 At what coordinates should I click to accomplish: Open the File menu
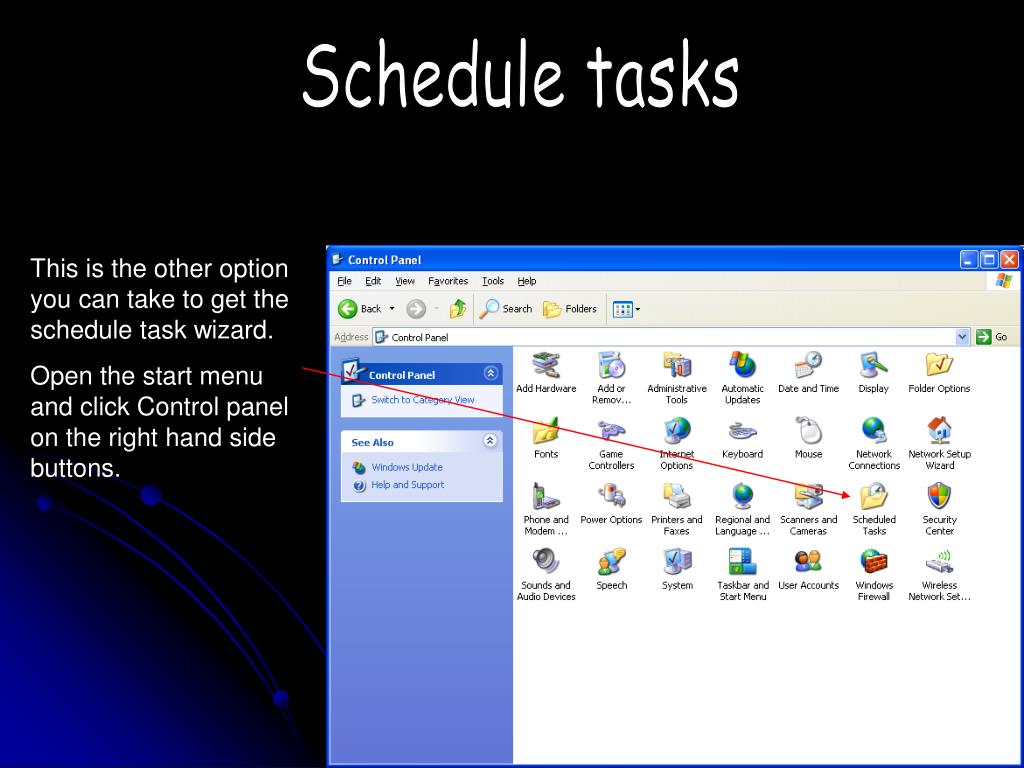[x=344, y=281]
